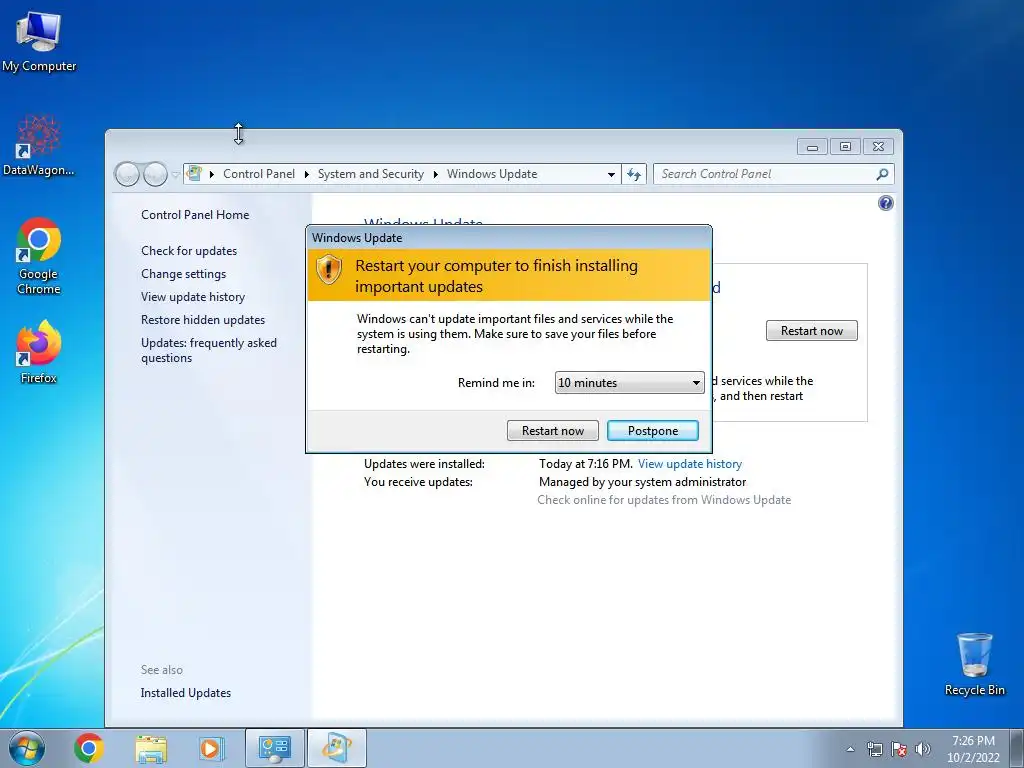Open View update history in the sidebar
The height and width of the screenshot is (768, 1024).
193,296
